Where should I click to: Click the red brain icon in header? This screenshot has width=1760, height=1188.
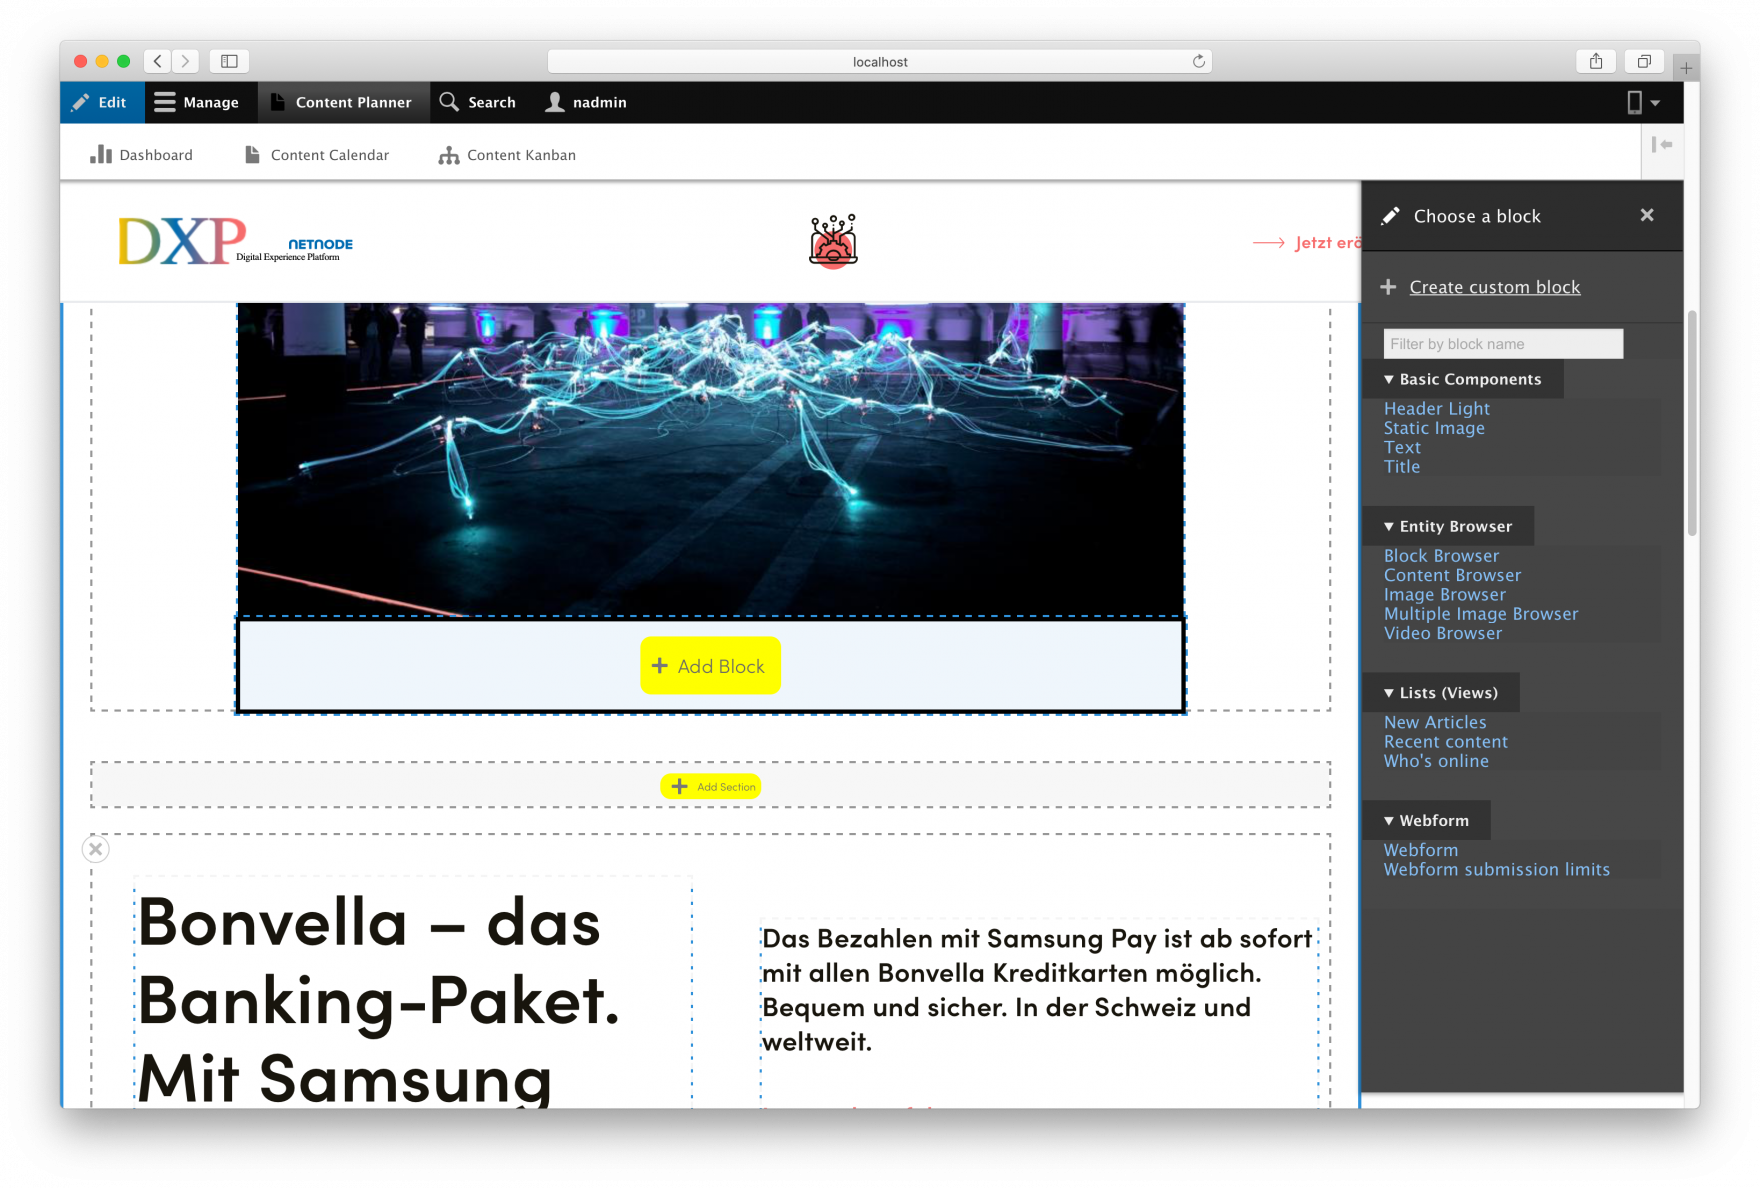(833, 241)
